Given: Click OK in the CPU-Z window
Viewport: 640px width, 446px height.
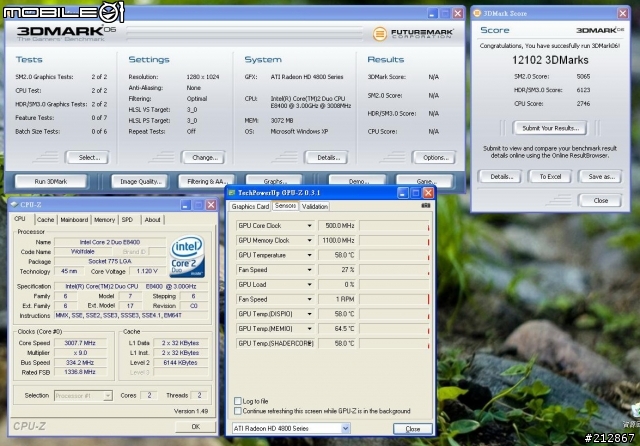Looking at the screenshot, I should pyautogui.click(x=196, y=427).
